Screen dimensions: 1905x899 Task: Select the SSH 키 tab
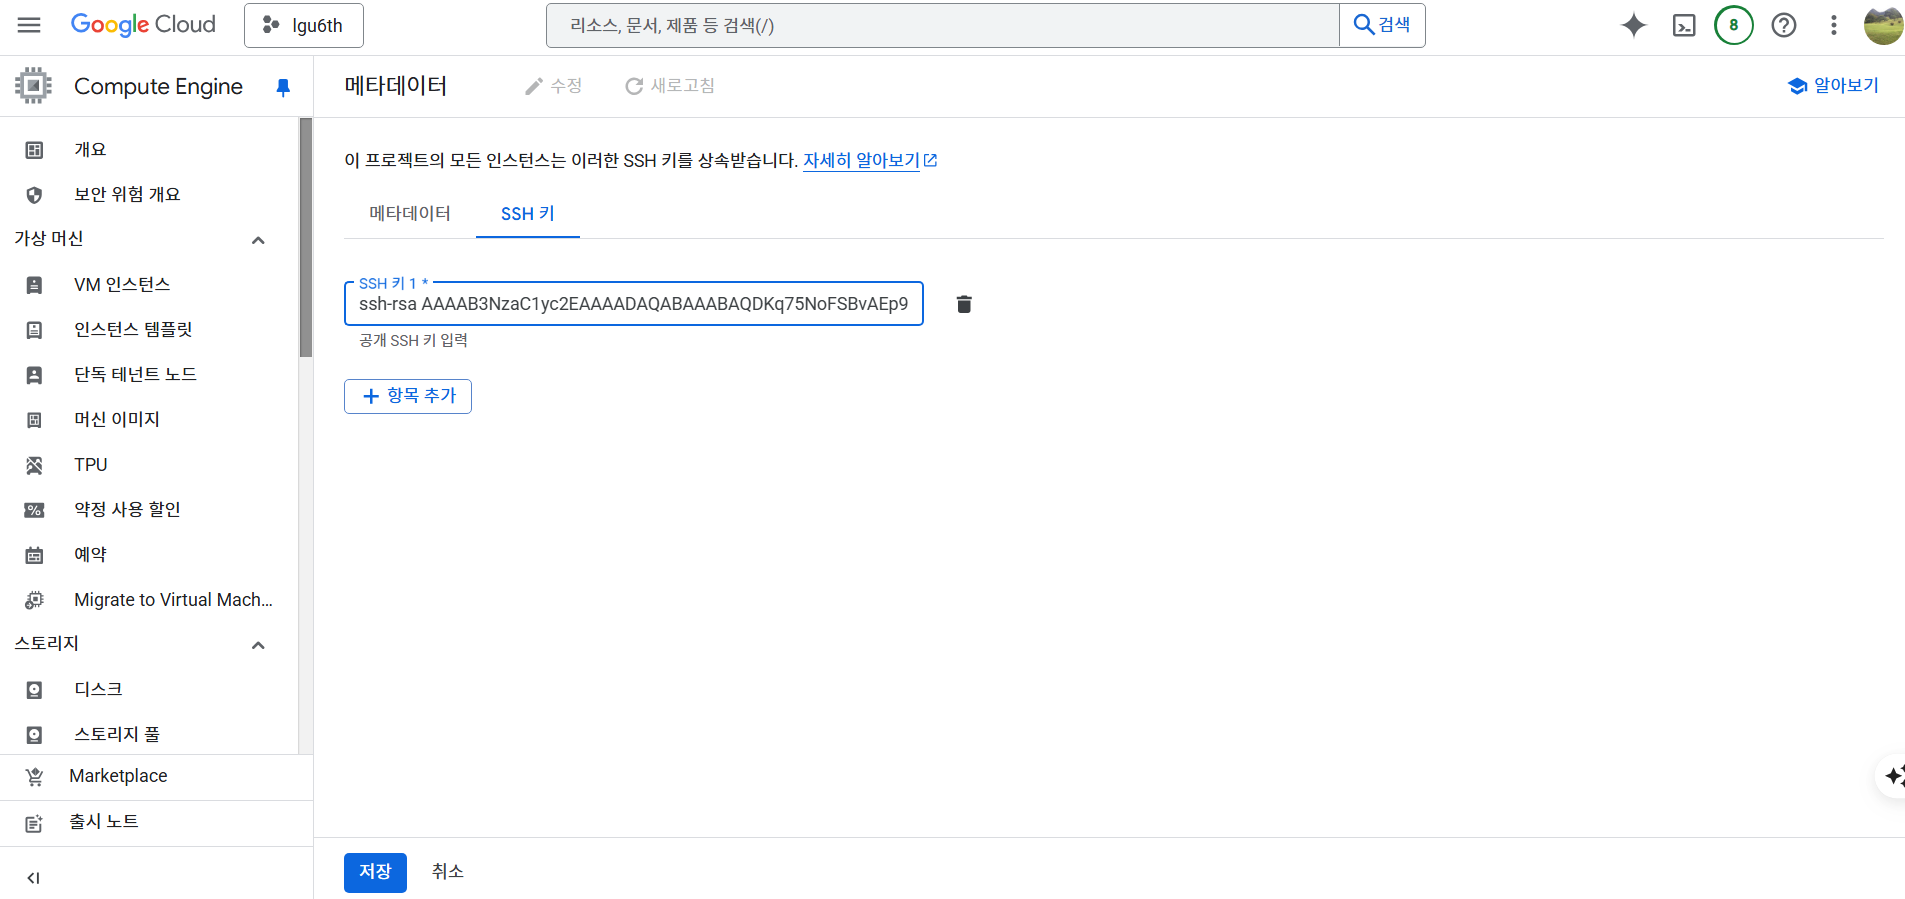[x=528, y=213]
